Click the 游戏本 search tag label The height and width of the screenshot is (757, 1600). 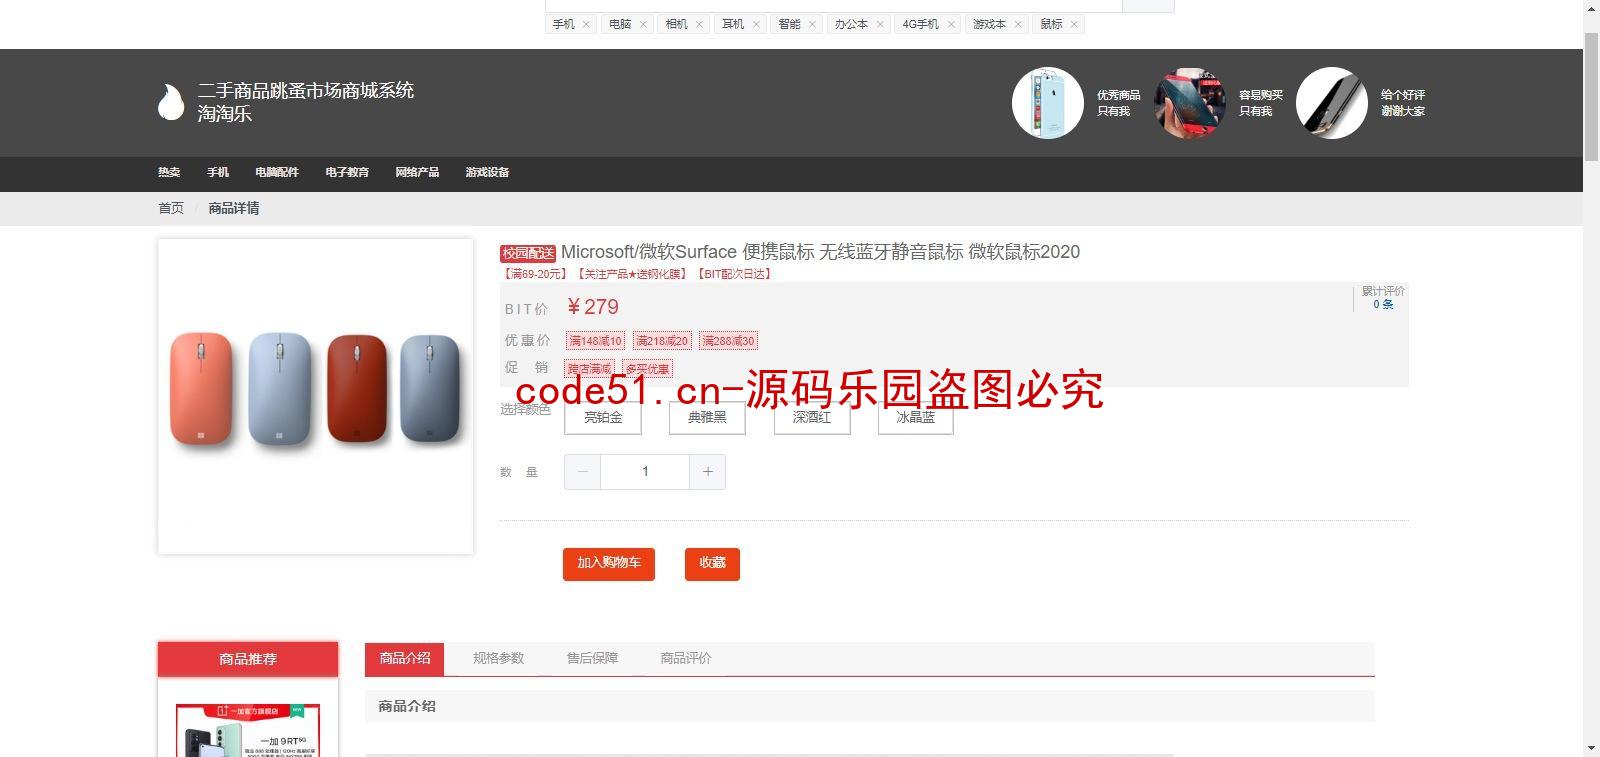(x=989, y=24)
